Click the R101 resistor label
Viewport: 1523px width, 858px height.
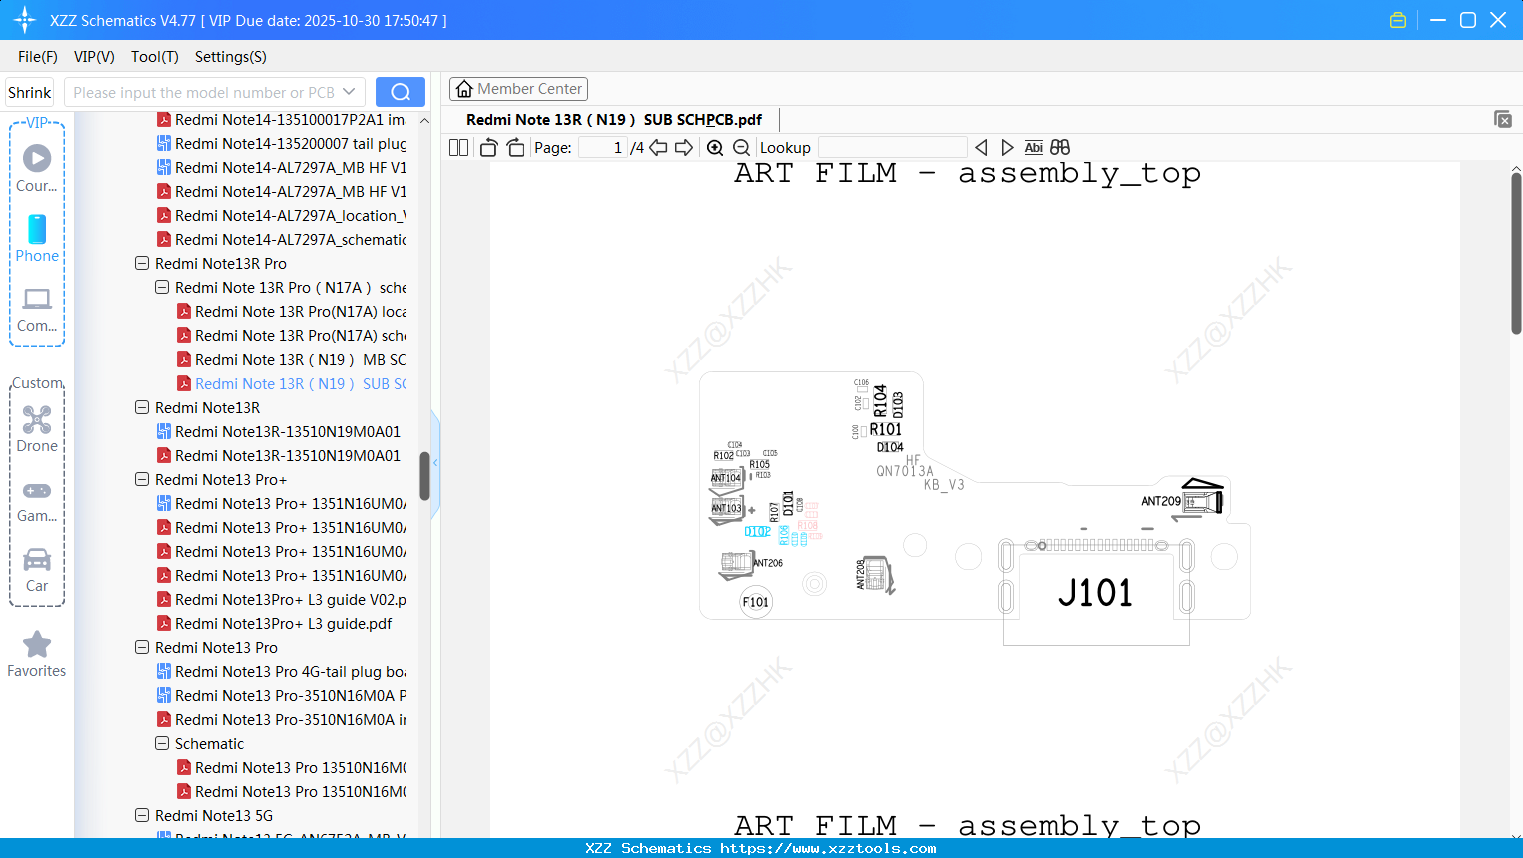coord(886,430)
